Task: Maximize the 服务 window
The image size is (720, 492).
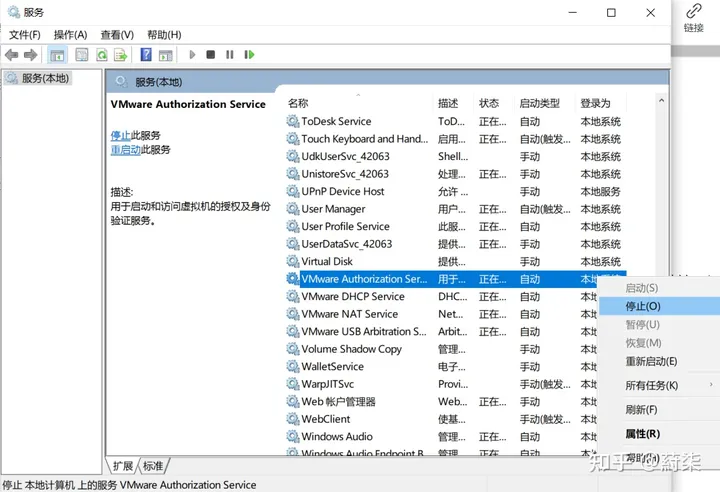Action: [x=611, y=13]
